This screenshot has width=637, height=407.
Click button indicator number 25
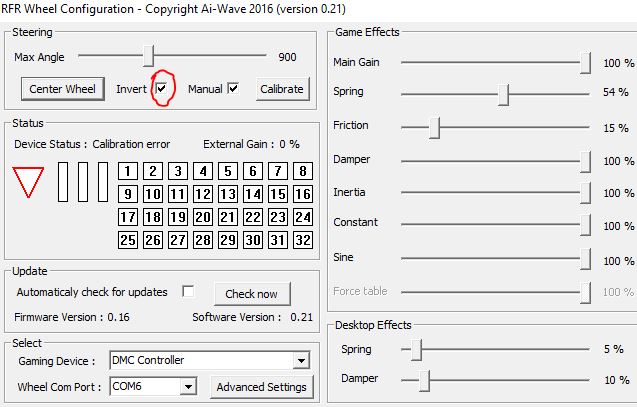(128, 240)
